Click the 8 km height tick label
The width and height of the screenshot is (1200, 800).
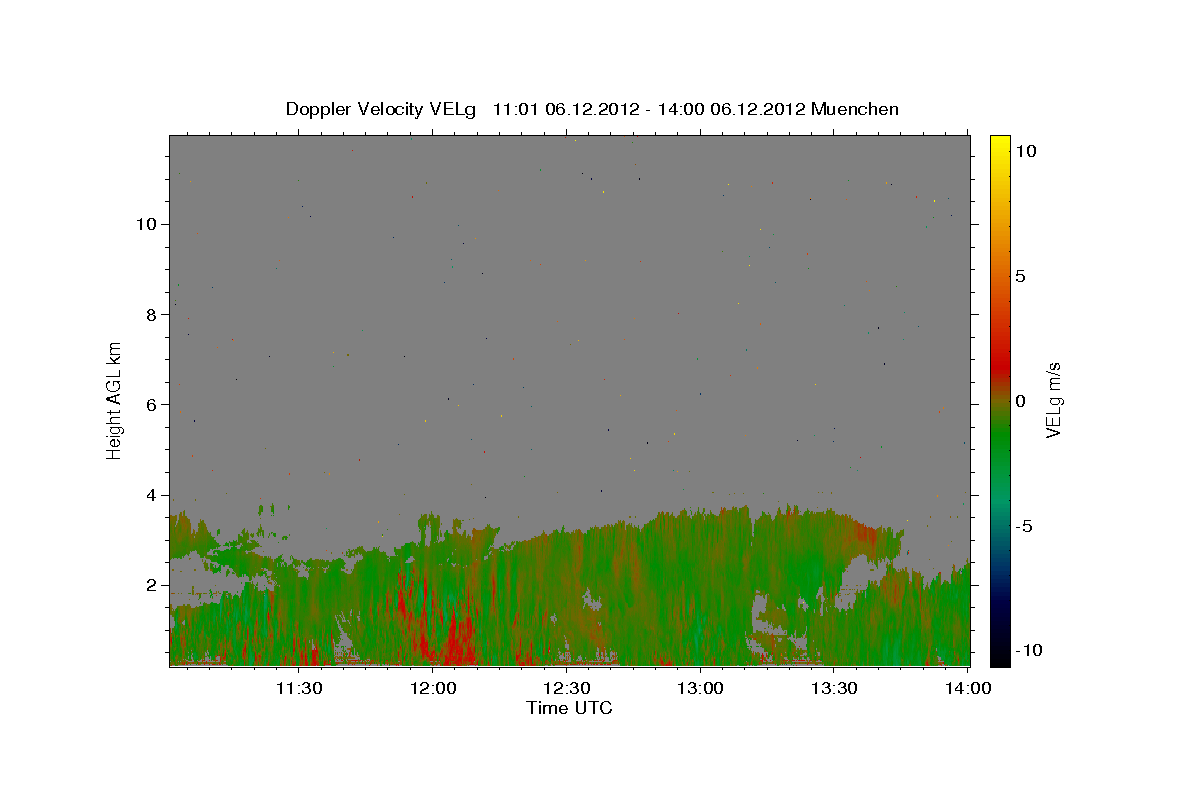152,314
